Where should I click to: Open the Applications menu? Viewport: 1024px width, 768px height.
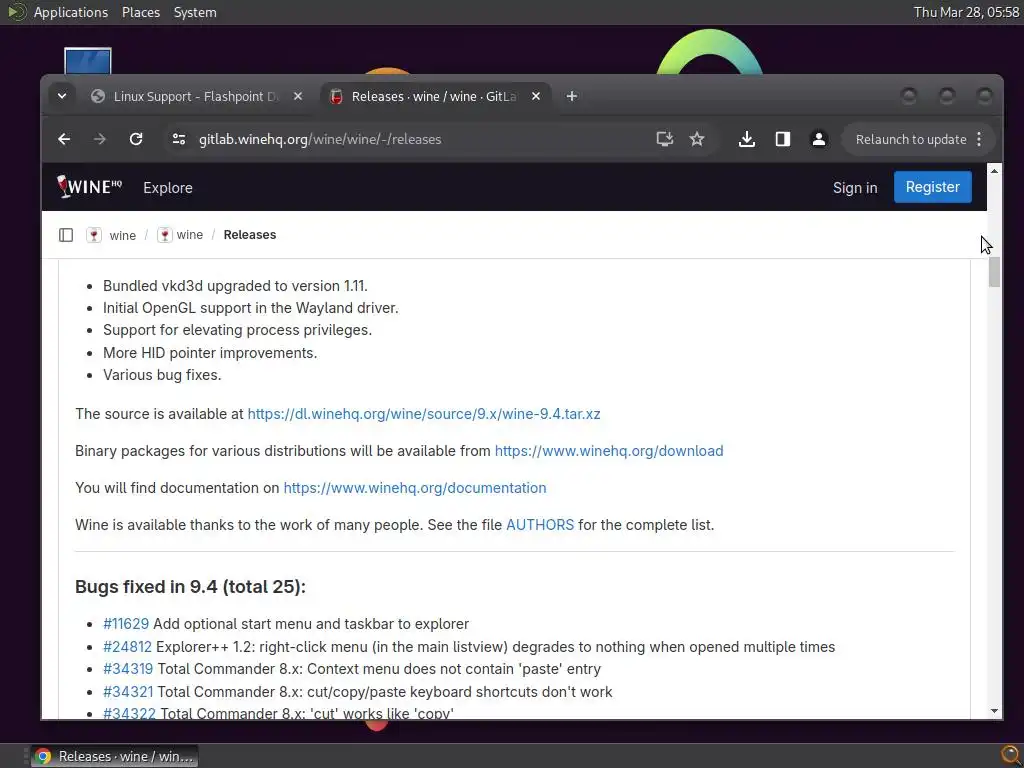pyautogui.click(x=71, y=12)
